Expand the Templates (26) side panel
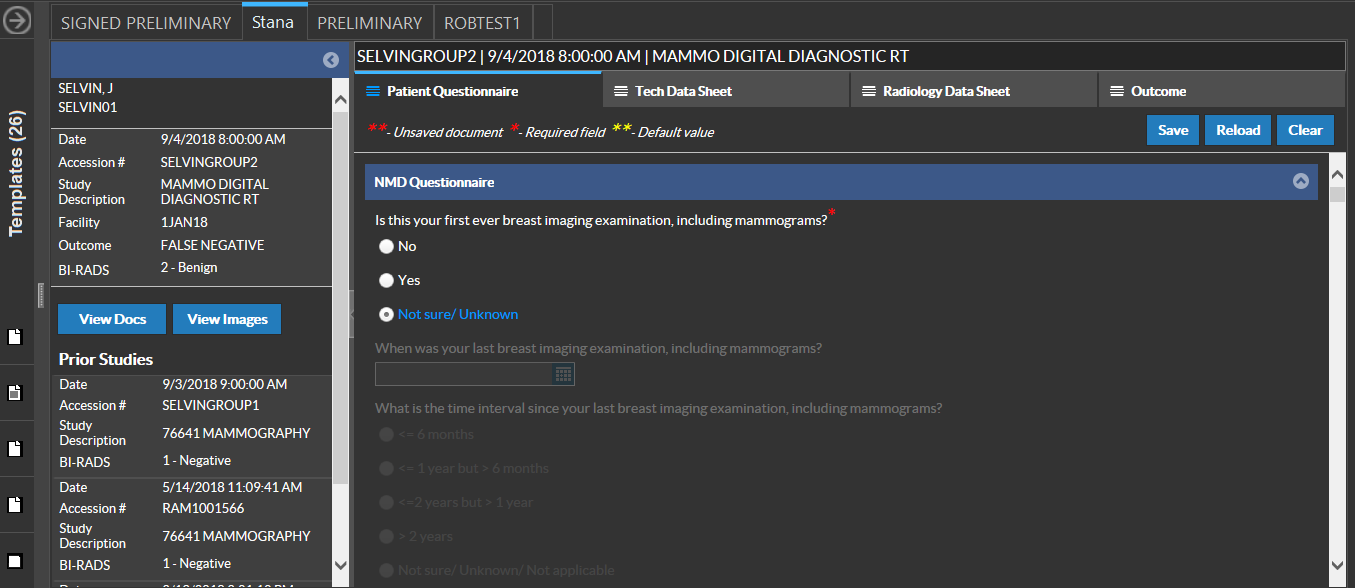This screenshot has width=1355, height=588. pyautogui.click(x=17, y=173)
